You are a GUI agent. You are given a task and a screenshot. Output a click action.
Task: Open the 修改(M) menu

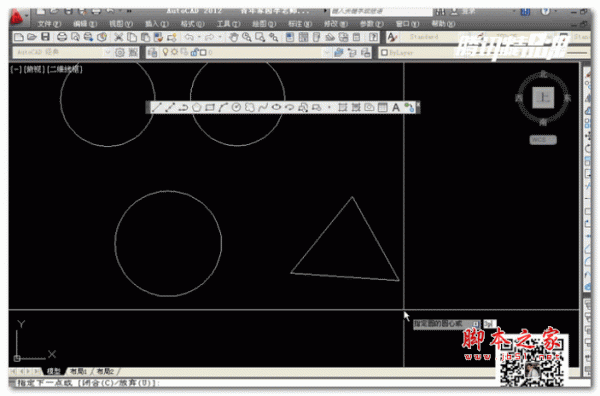coord(336,24)
